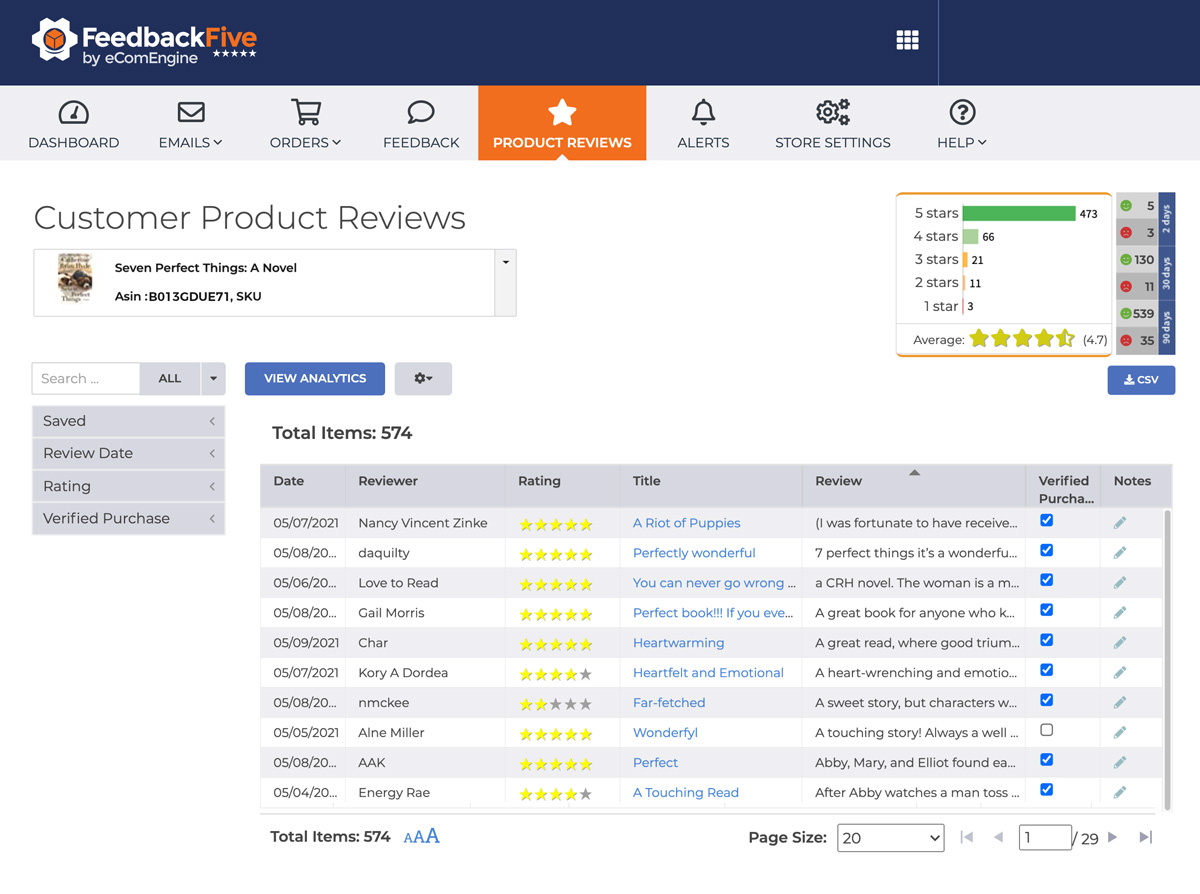The height and width of the screenshot is (894, 1200).
Task: Toggle the Verified Purchase checkbox for AAK's review
Action: 1046,760
